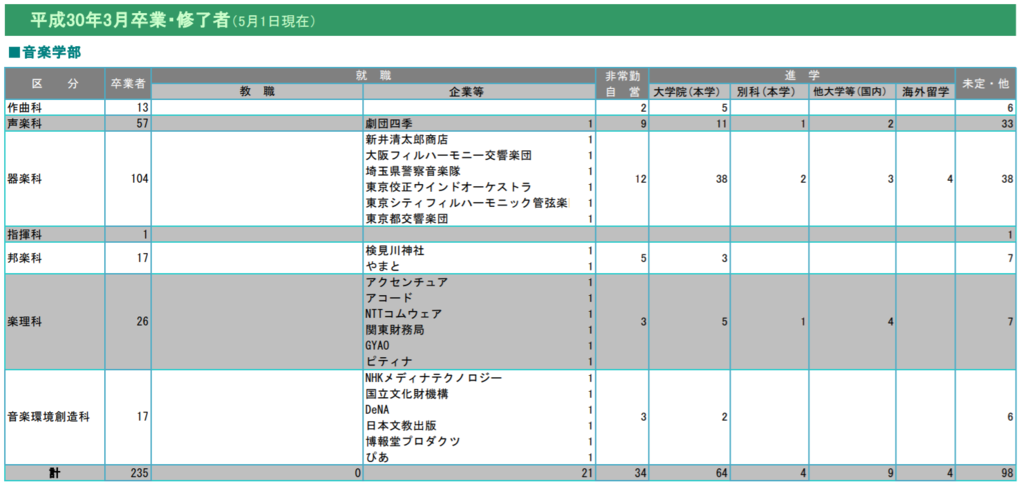Screen dimensions: 1024x491
Task: Click the 計 total row label
Action: click(x=55, y=473)
